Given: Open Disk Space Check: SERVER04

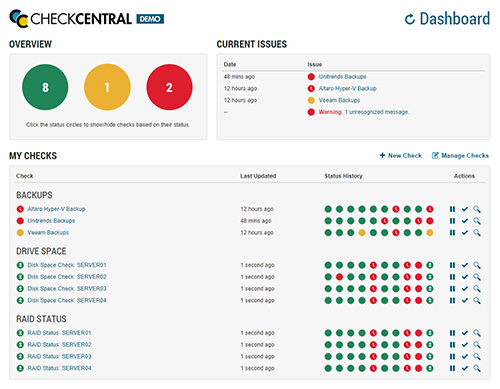Looking at the screenshot, I should (67, 300).
